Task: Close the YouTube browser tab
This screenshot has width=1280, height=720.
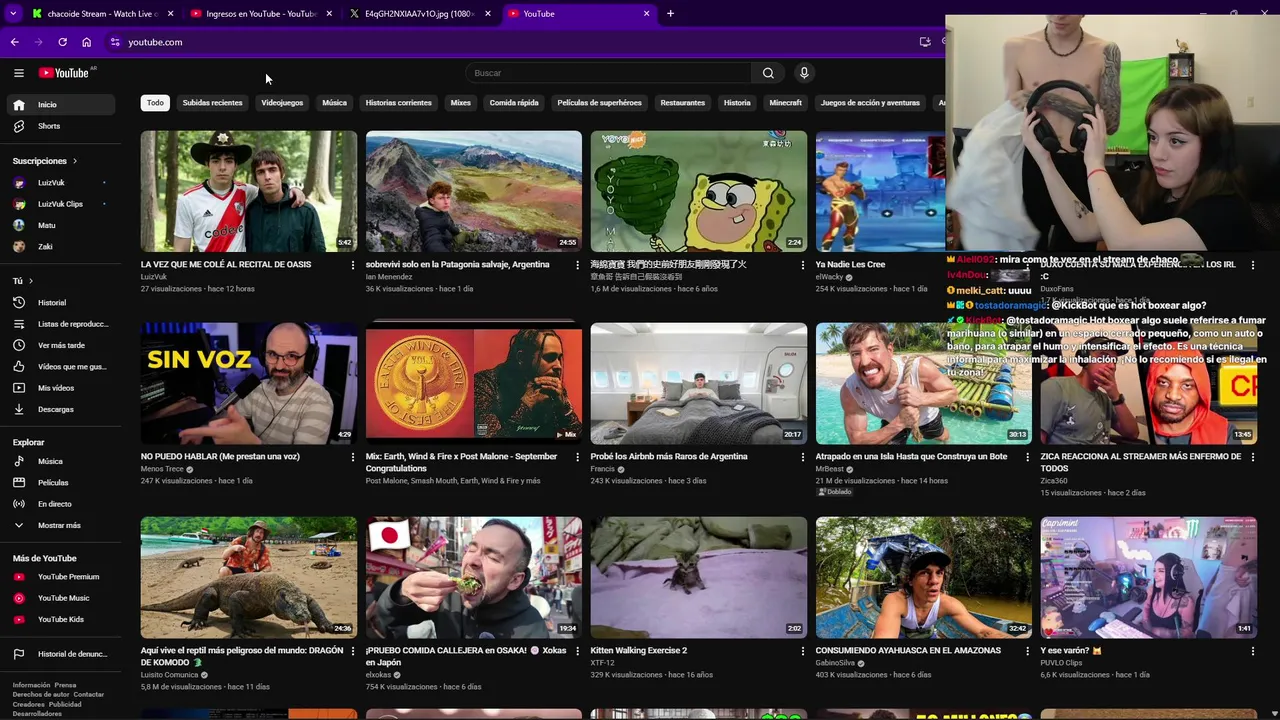Action: [646, 14]
